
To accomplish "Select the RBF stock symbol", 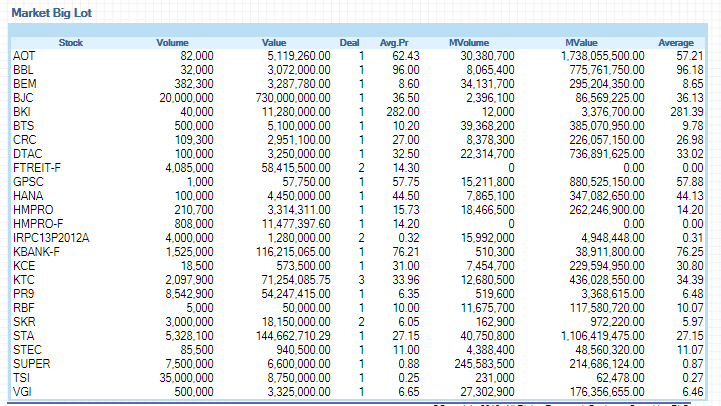I will point(23,309).
